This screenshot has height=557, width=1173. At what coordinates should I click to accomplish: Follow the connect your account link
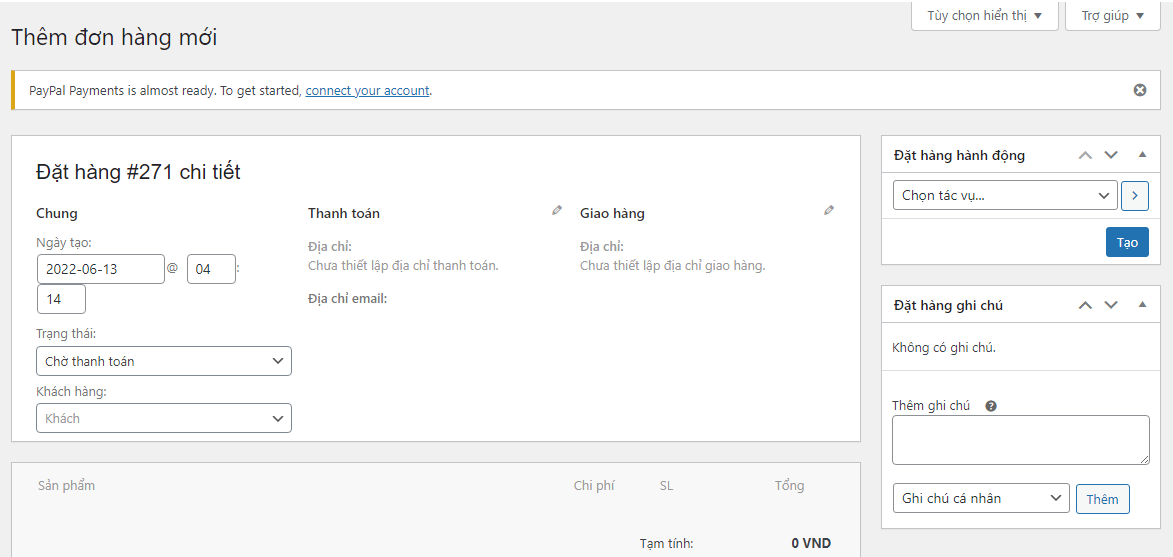pyautogui.click(x=367, y=90)
